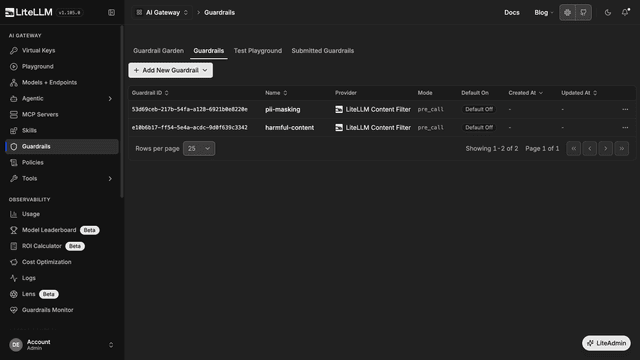Screen dimensions: 640x360
Task: Open notifications bell
Action: pos(625,13)
